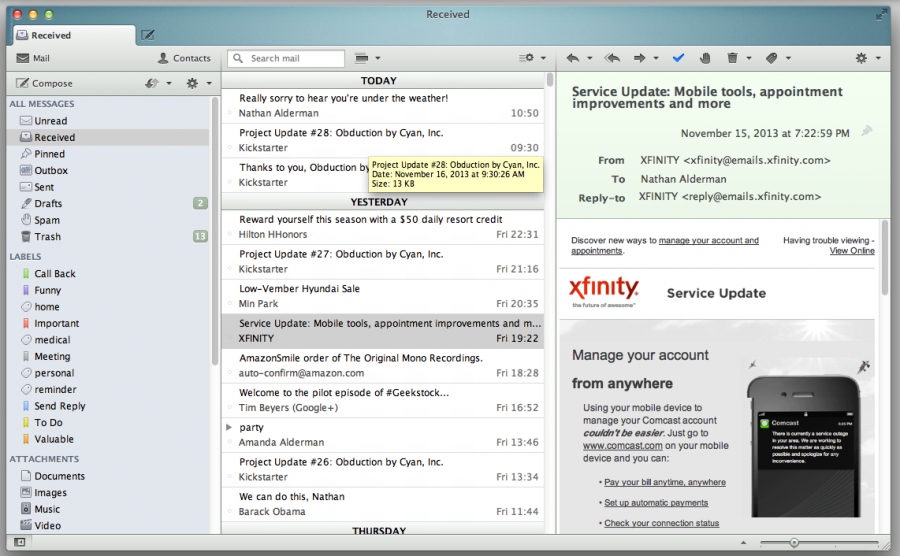Open label tag dropdown arrow

[x=788, y=58]
